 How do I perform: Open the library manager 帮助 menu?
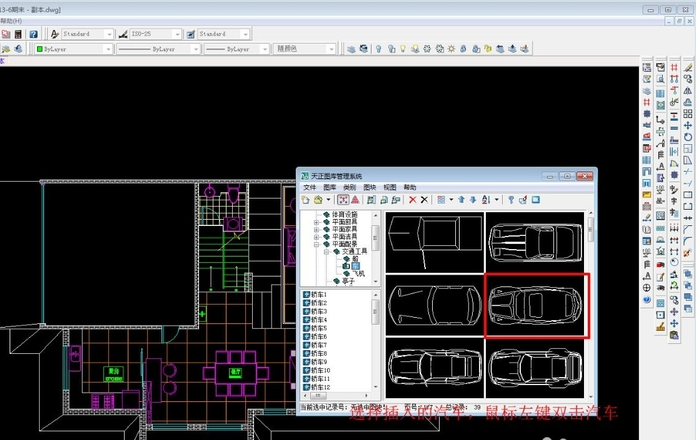point(410,187)
